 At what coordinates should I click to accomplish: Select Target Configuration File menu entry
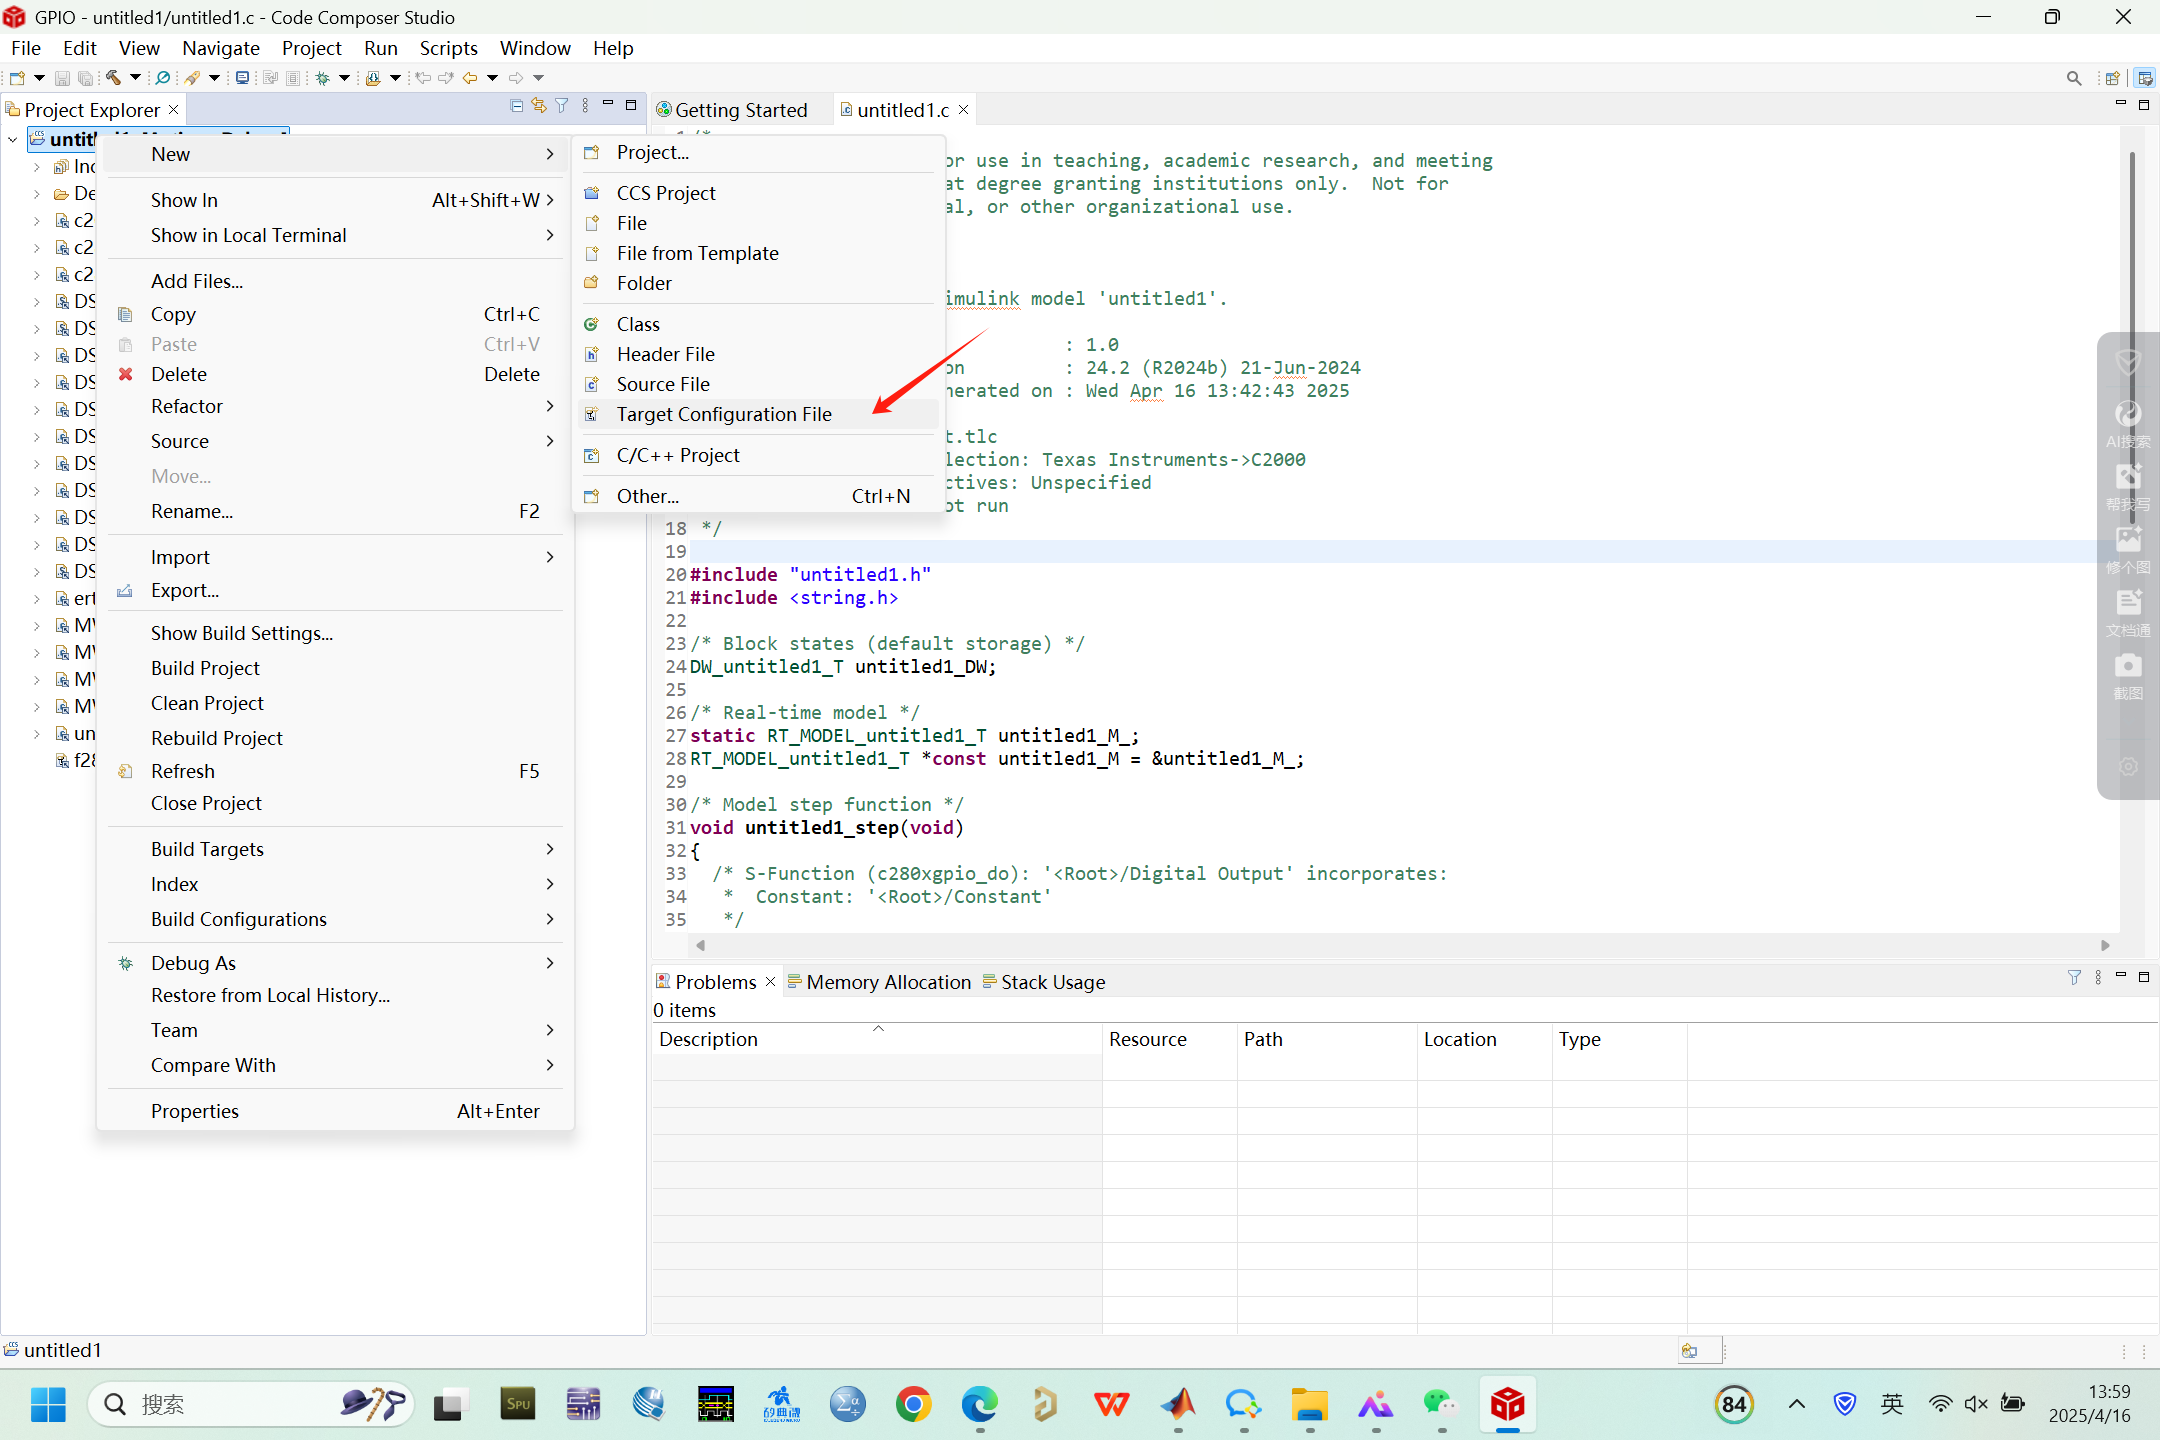tap(723, 414)
